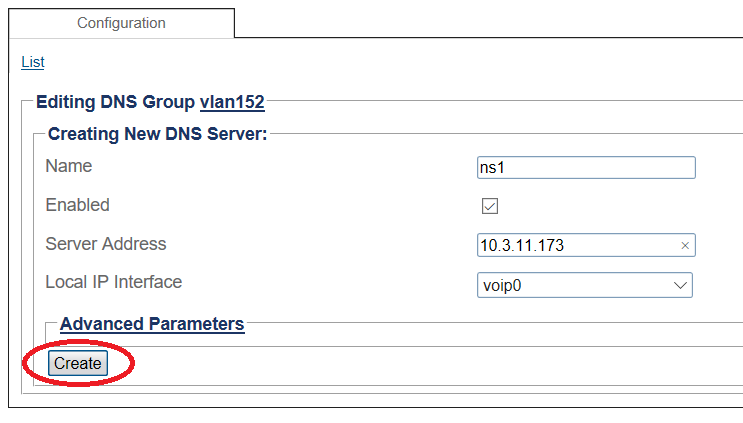The height and width of the screenshot is (423, 743).
Task: Focus the Name input field containing ns1
Action: pos(586,168)
